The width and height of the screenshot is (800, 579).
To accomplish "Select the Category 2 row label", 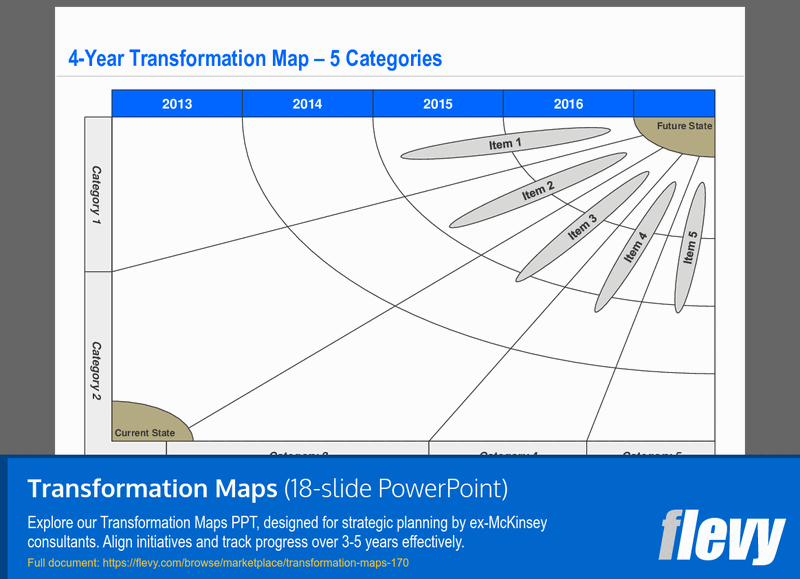I will [98, 370].
